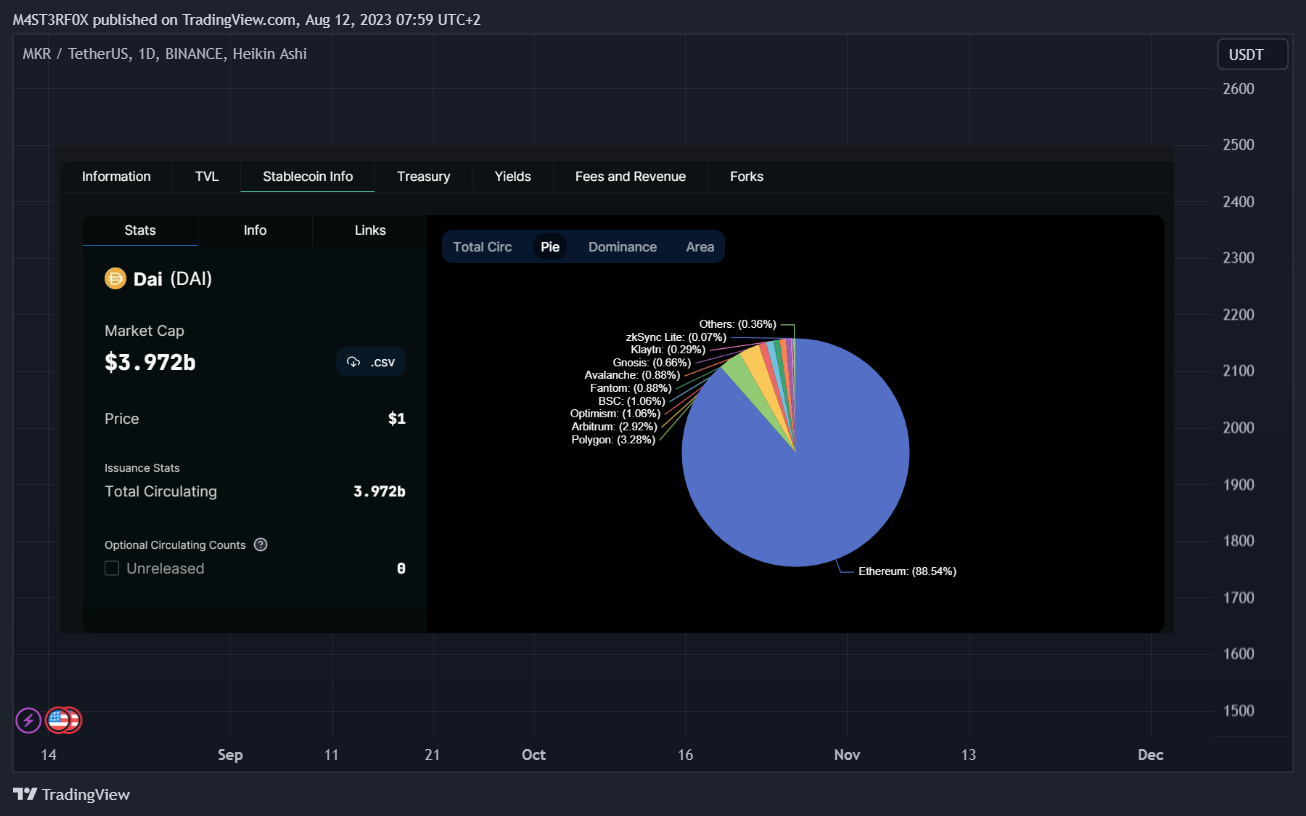1306x816 pixels.
Task: Switch to the TVL tab
Action: tap(207, 177)
